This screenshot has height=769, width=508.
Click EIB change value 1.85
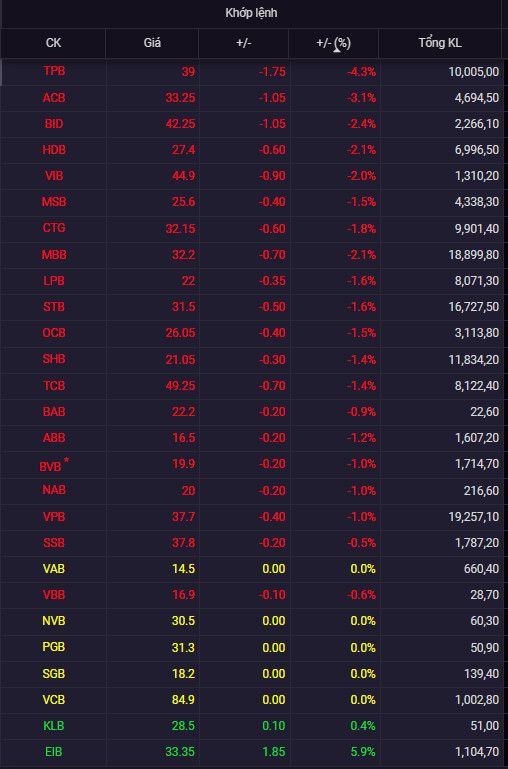(x=274, y=752)
